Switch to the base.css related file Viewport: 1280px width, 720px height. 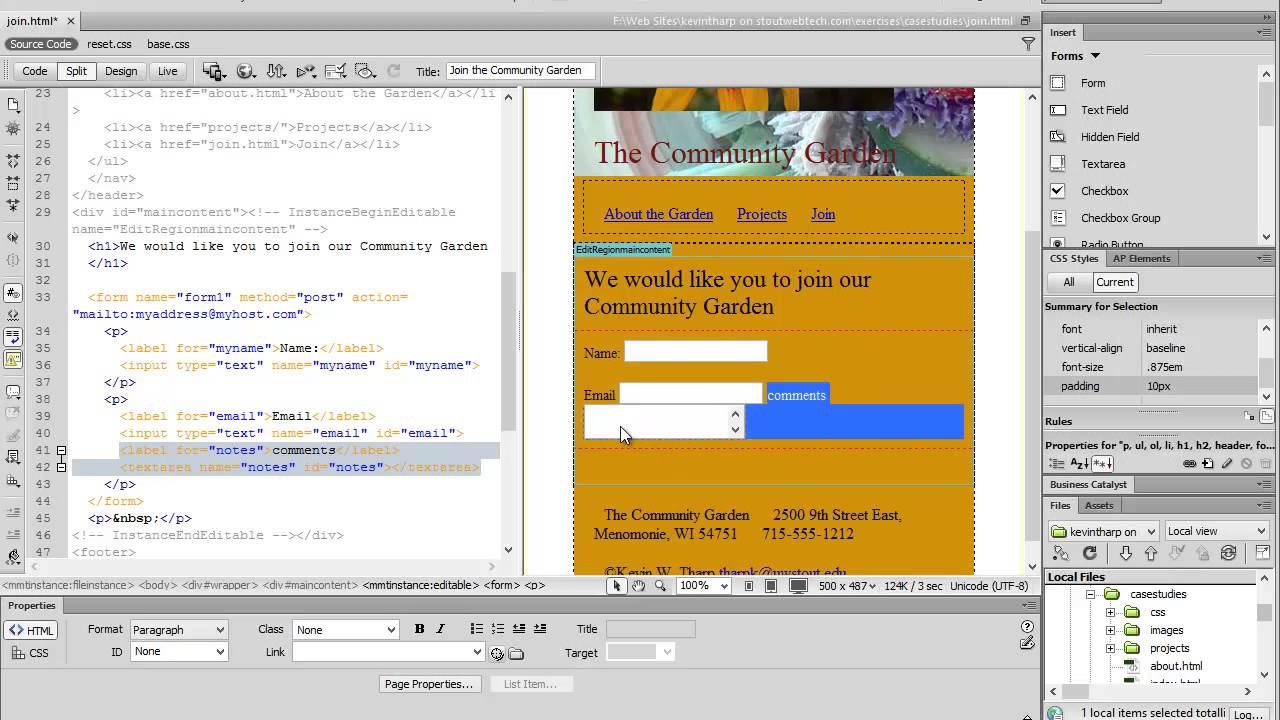[x=168, y=44]
